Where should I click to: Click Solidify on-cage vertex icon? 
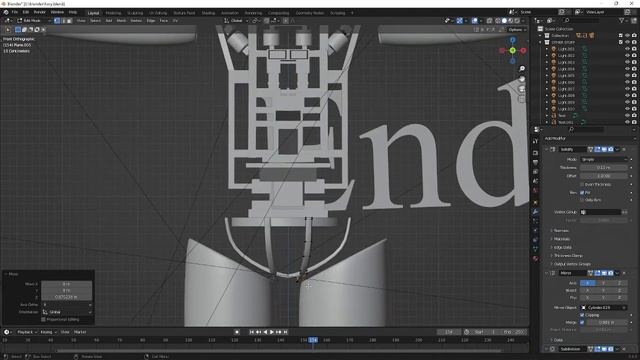click(x=591, y=149)
